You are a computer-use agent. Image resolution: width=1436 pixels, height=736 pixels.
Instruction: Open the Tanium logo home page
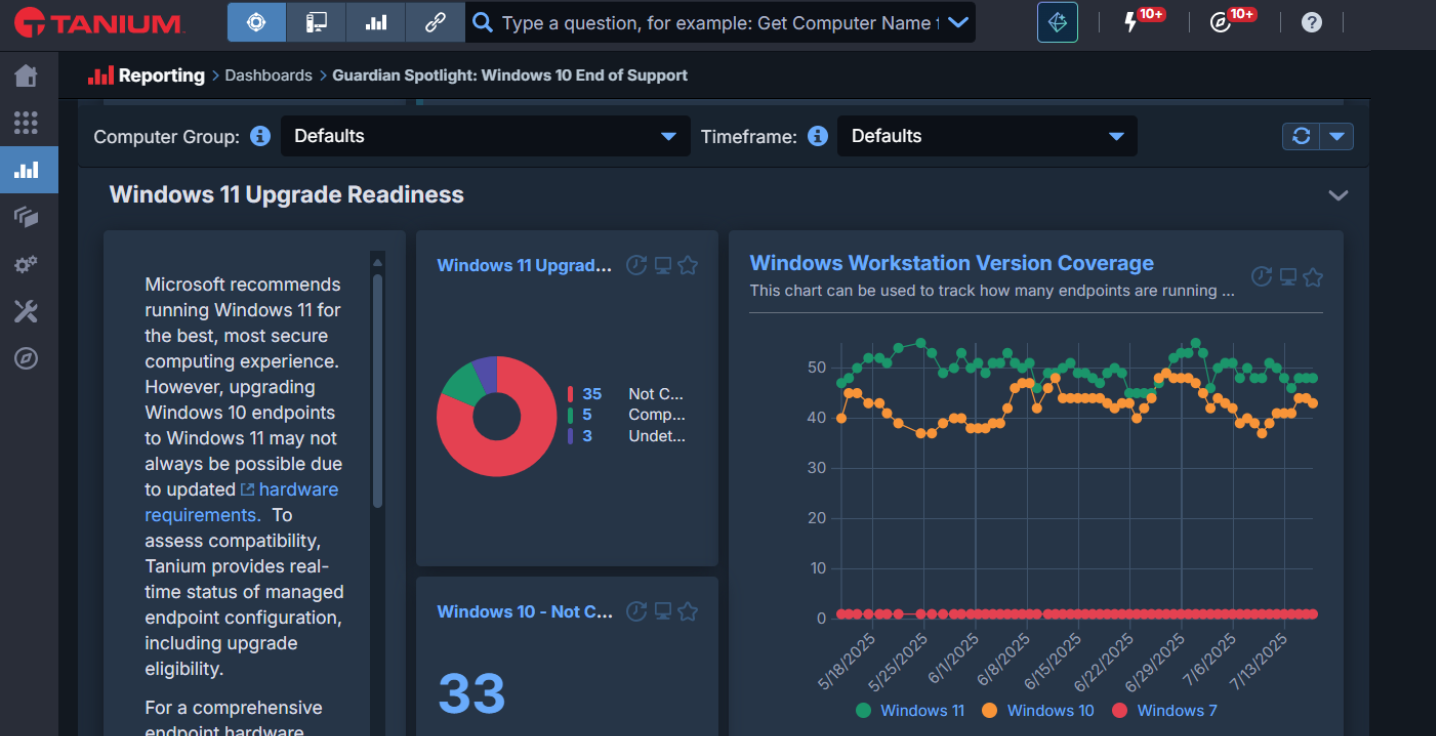(x=98, y=22)
